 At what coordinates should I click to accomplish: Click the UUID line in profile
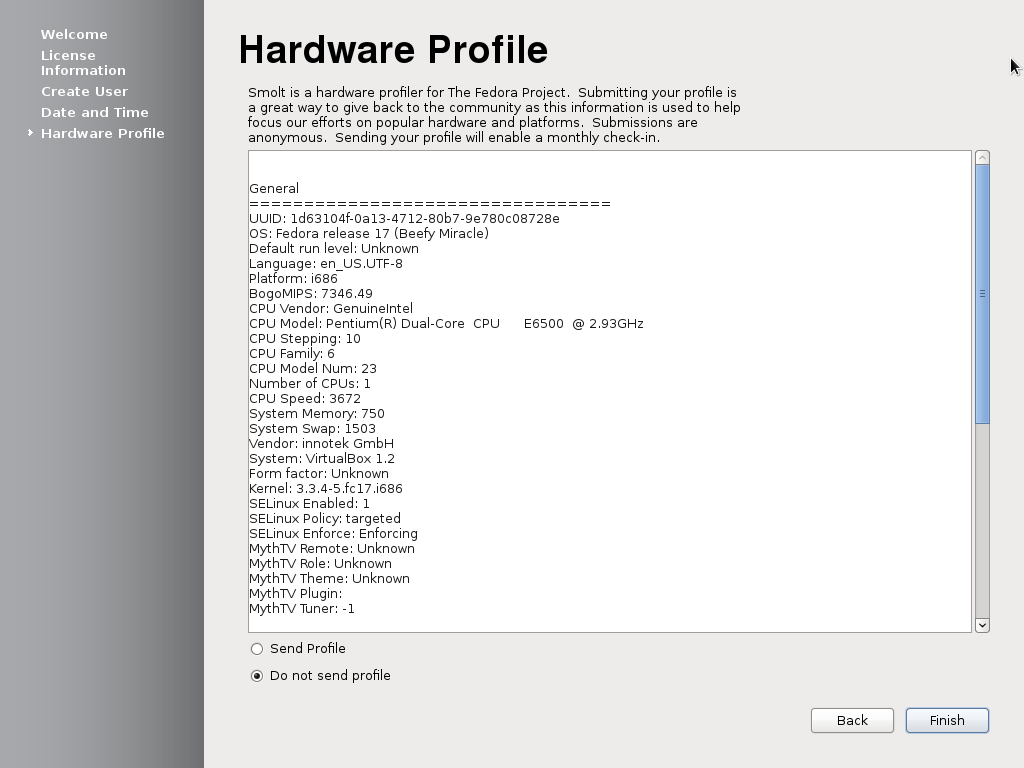pos(404,219)
